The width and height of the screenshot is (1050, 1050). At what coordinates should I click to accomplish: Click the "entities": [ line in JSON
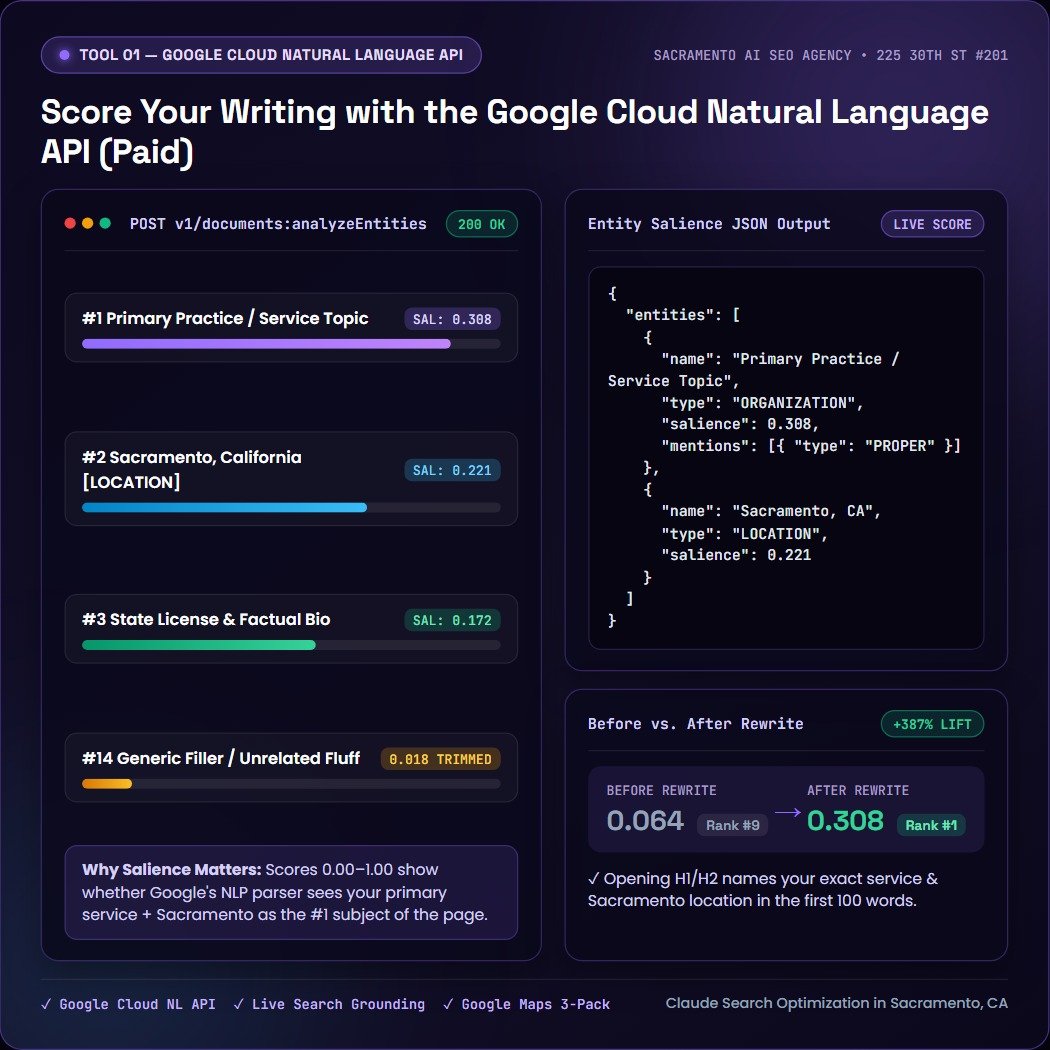682,315
